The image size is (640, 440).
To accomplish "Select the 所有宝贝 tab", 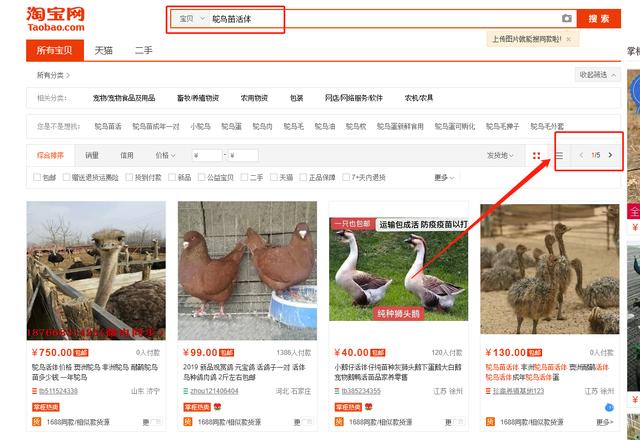I will pyautogui.click(x=55, y=50).
